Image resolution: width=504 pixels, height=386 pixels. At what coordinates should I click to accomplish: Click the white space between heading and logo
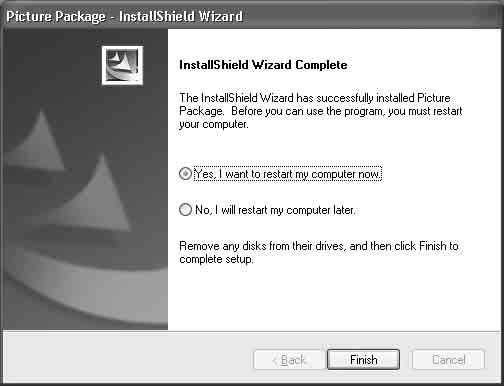pos(161,65)
